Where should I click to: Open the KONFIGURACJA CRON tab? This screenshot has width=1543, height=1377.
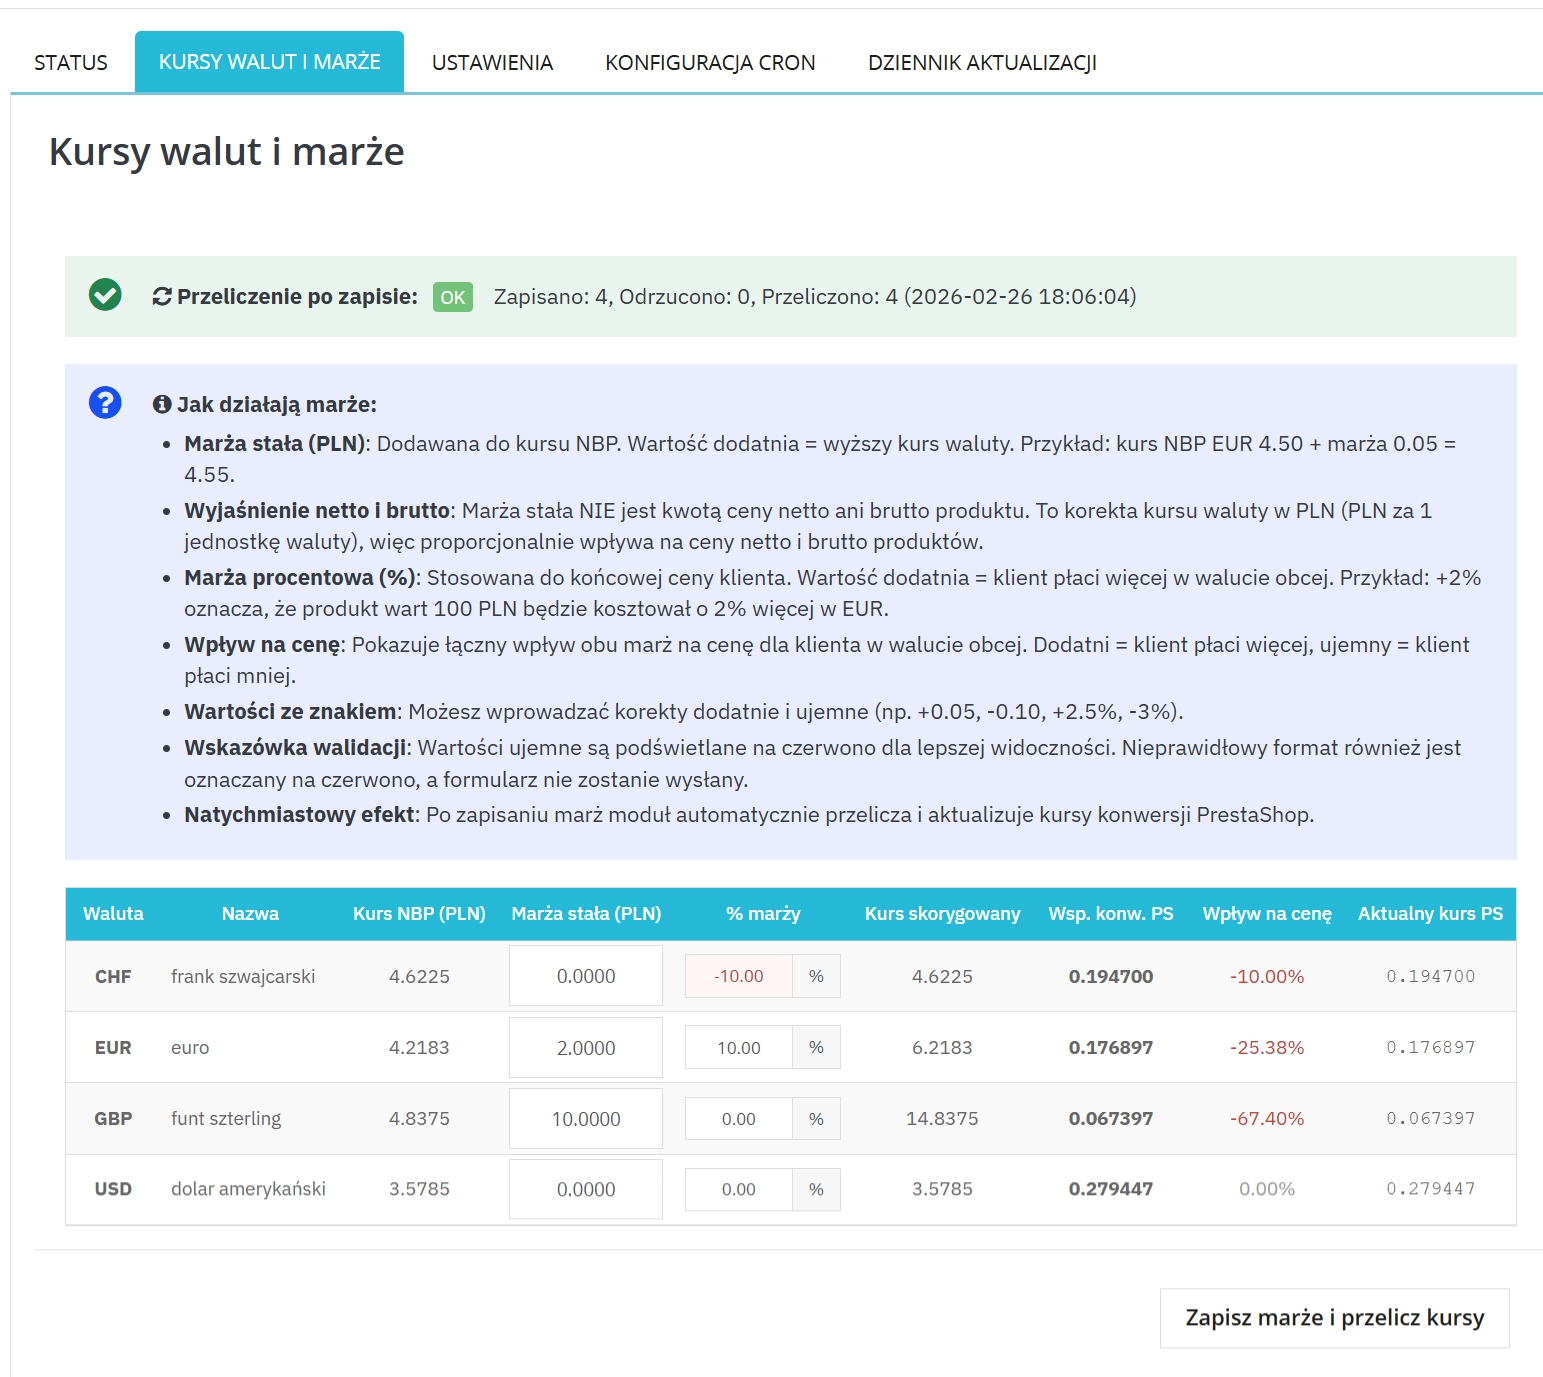coord(710,61)
